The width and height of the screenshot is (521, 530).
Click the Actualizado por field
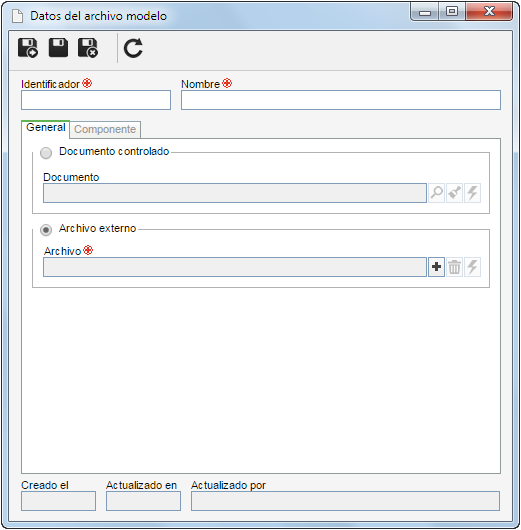(345, 501)
